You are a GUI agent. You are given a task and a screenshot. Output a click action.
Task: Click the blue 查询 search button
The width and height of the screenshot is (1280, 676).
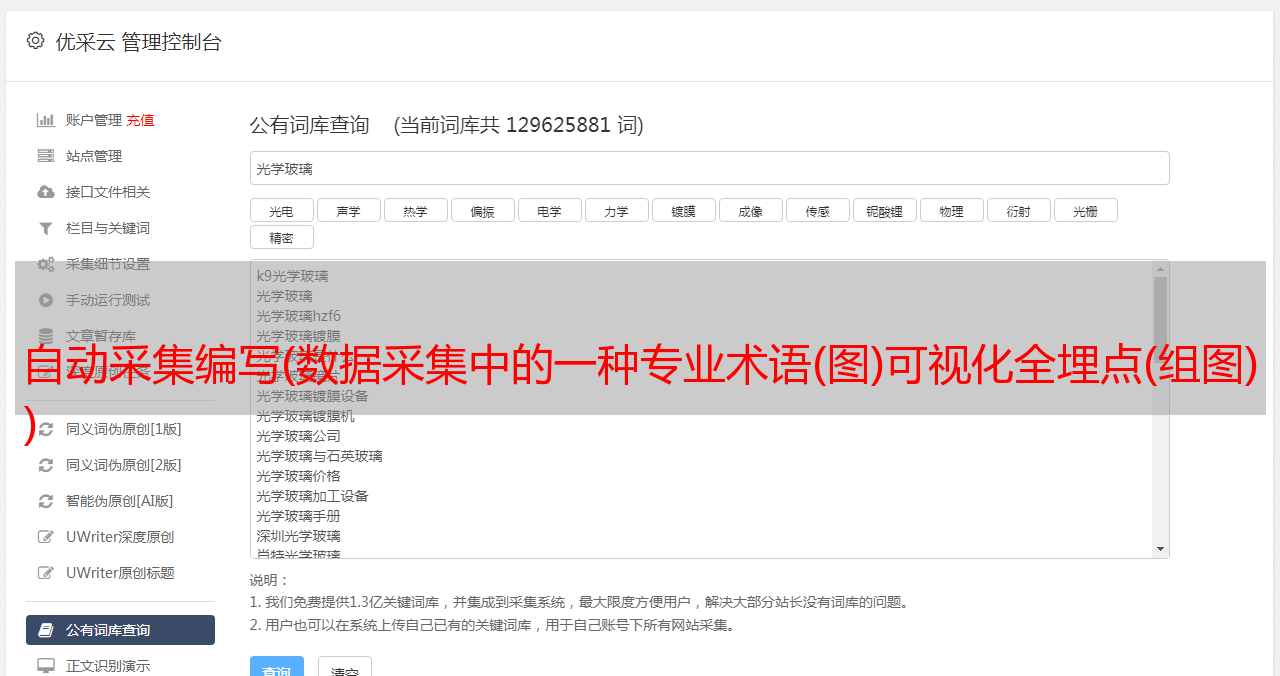276,666
